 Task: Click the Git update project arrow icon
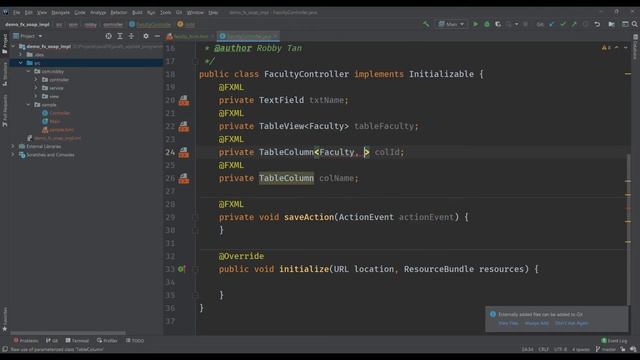[x=552, y=24]
